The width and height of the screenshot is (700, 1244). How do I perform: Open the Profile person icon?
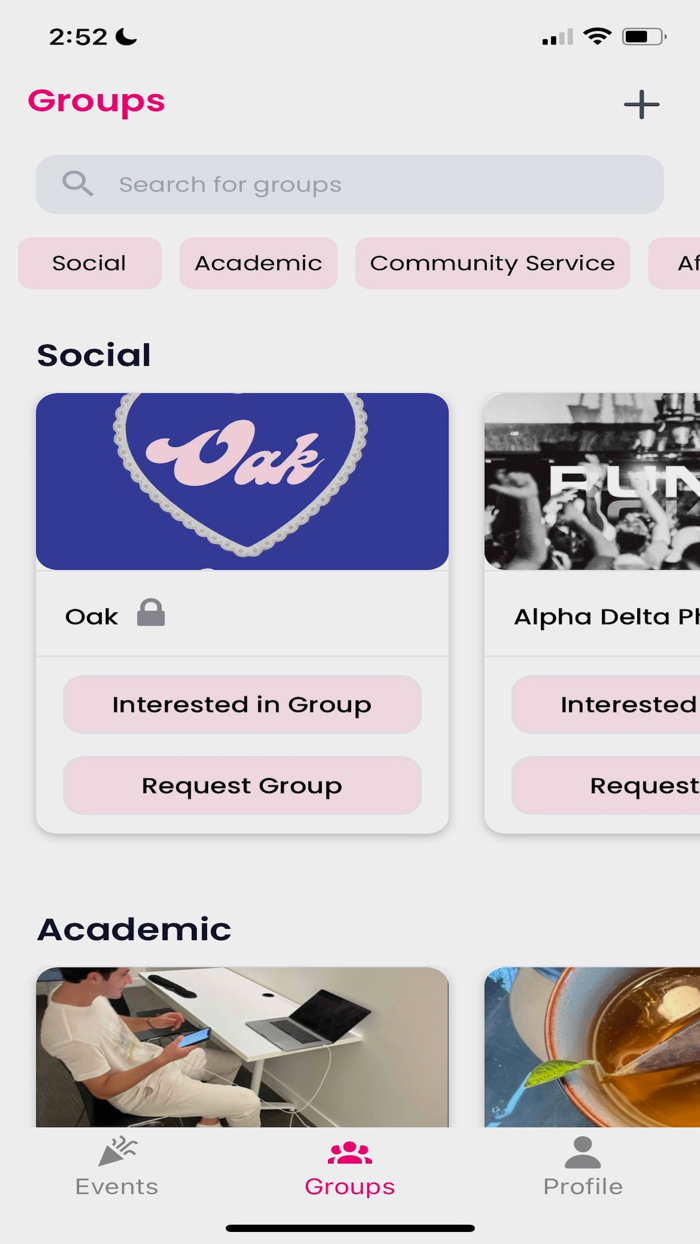[582, 1152]
